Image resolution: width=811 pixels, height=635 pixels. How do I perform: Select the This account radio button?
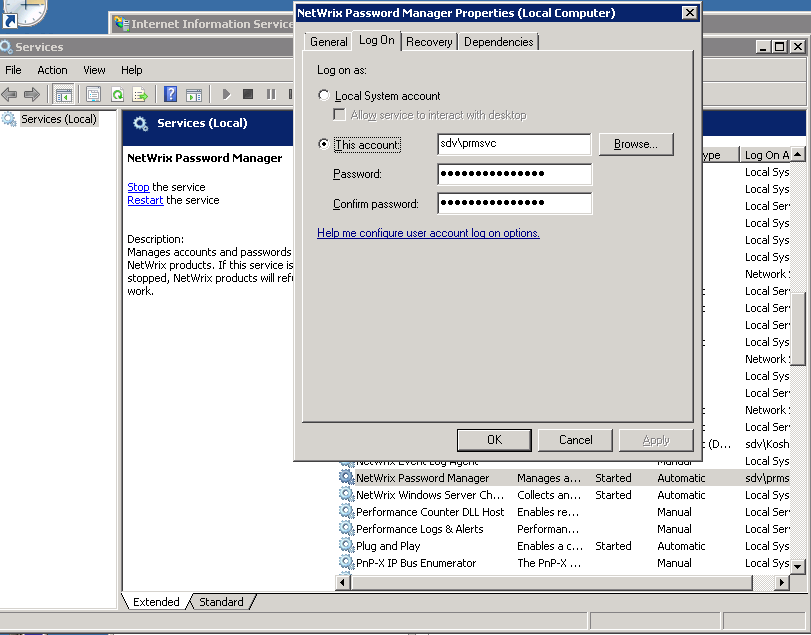[323, 145]
